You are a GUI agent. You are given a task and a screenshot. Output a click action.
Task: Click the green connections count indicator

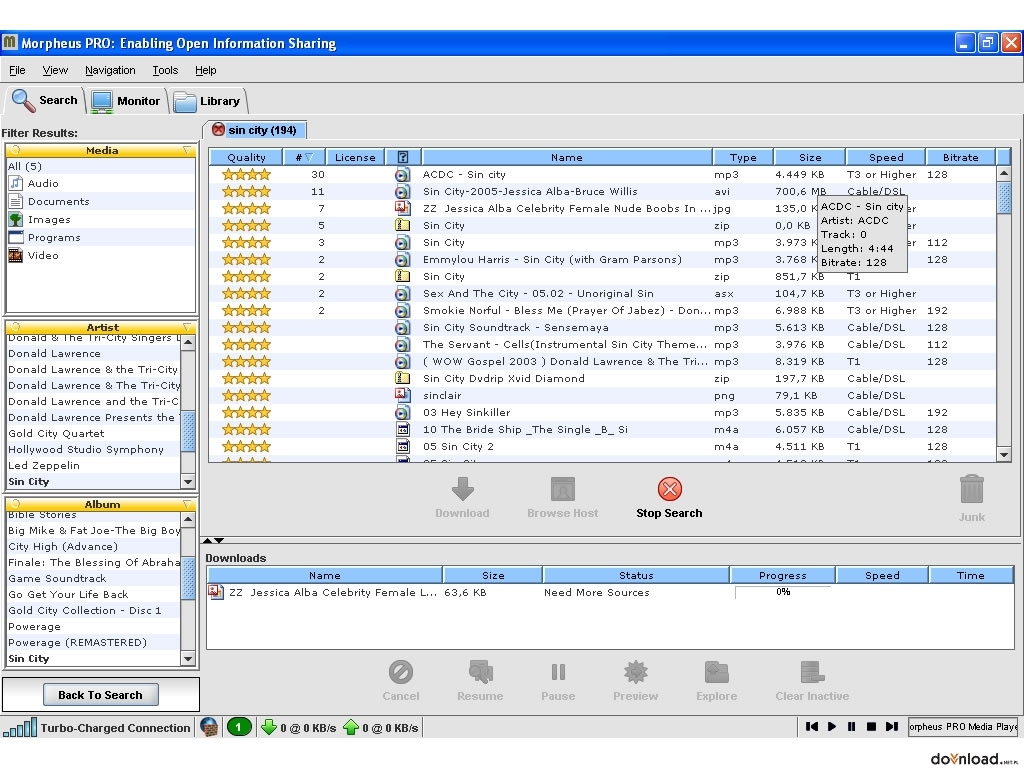pyautogui.click(x=239, y=727)
